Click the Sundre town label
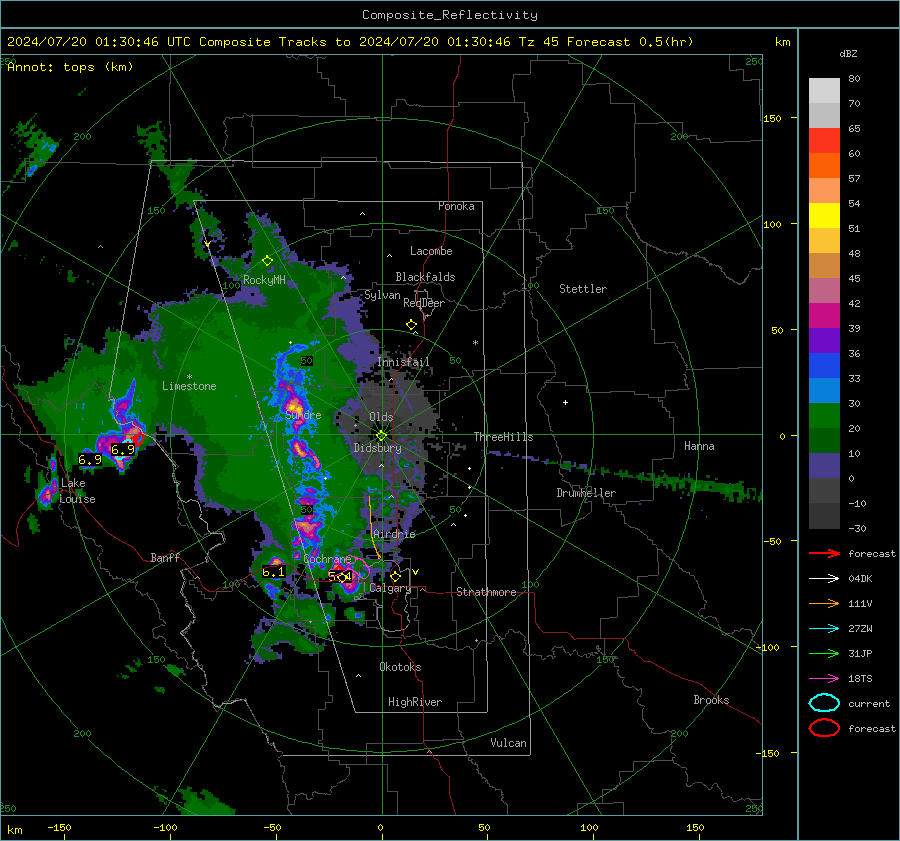The height and width of the screenshot is (841, 900). [304, 414]
